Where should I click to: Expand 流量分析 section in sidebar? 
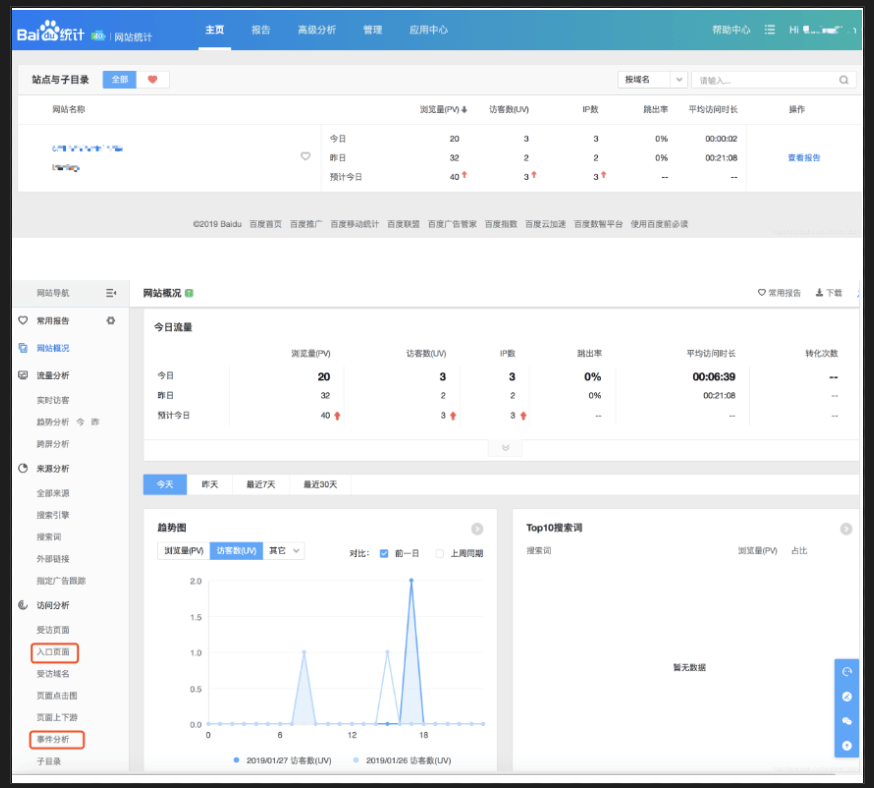53,375
